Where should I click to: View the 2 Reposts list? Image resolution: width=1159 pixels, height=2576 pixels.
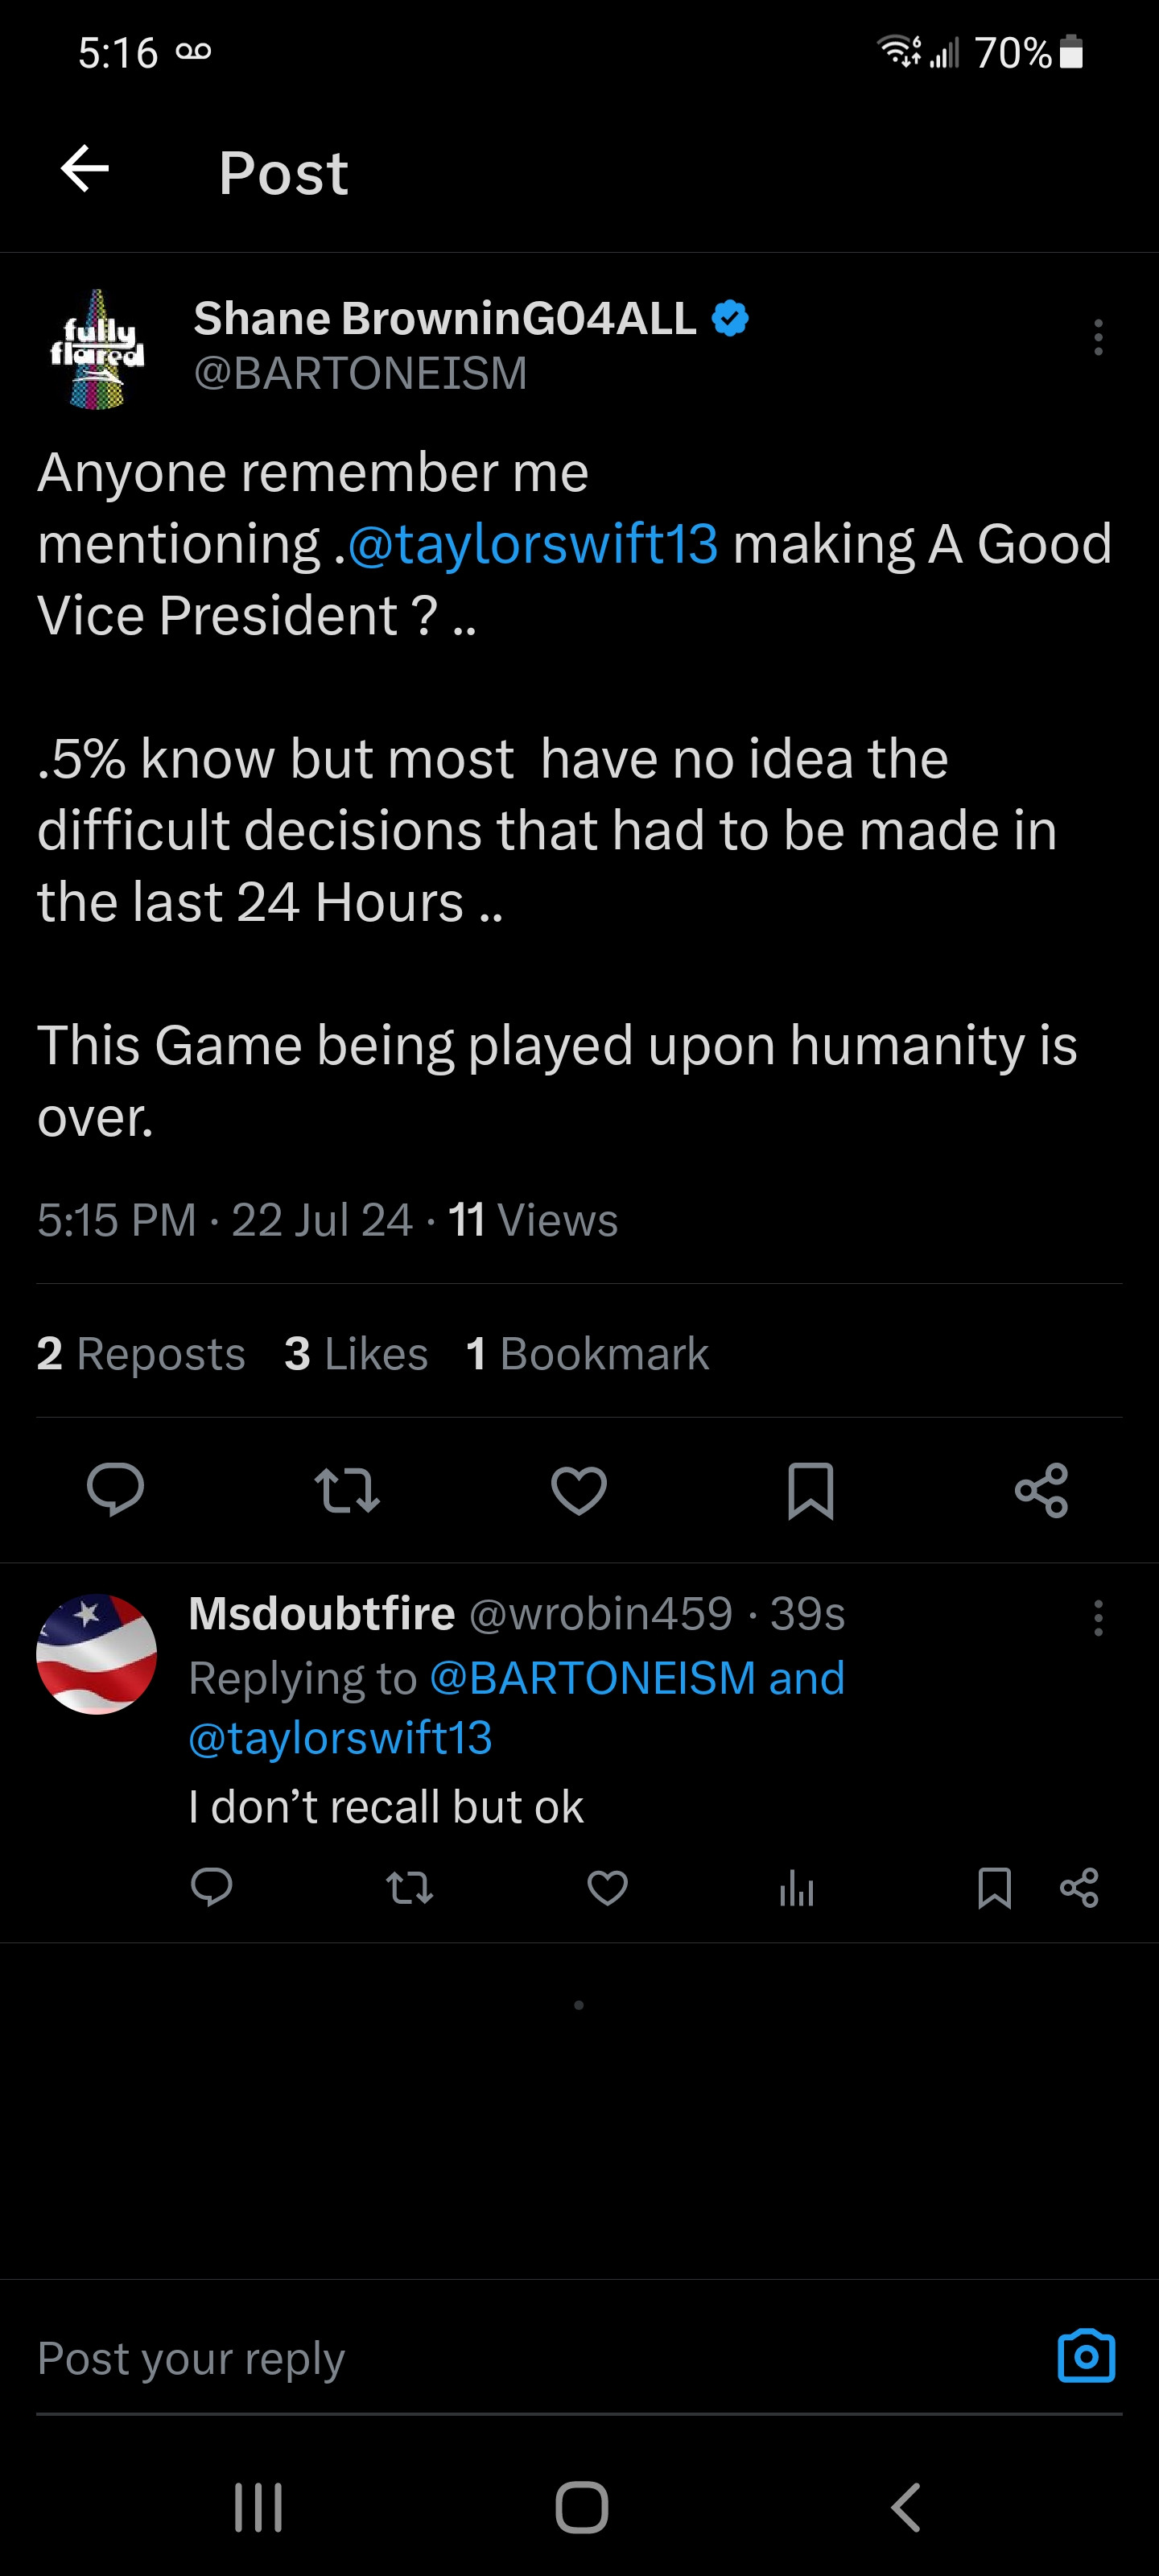click(x=141, y=1354)
